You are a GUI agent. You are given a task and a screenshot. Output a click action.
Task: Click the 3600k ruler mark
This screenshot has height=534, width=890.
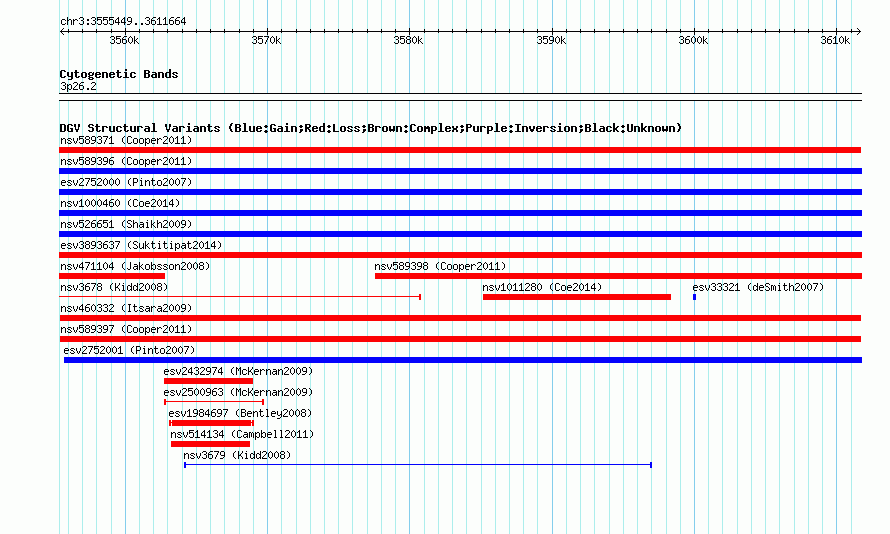693,40
